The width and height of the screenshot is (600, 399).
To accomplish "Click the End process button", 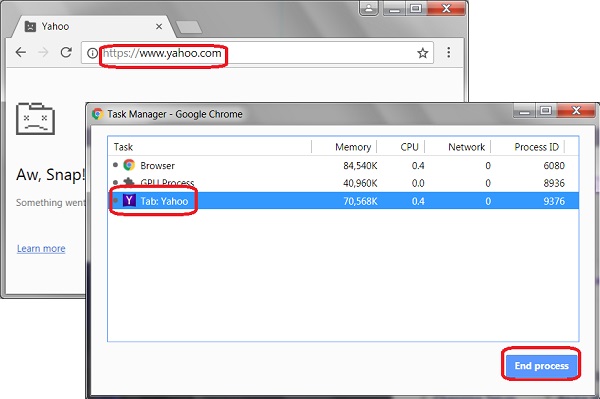I will tap(541, 366).
